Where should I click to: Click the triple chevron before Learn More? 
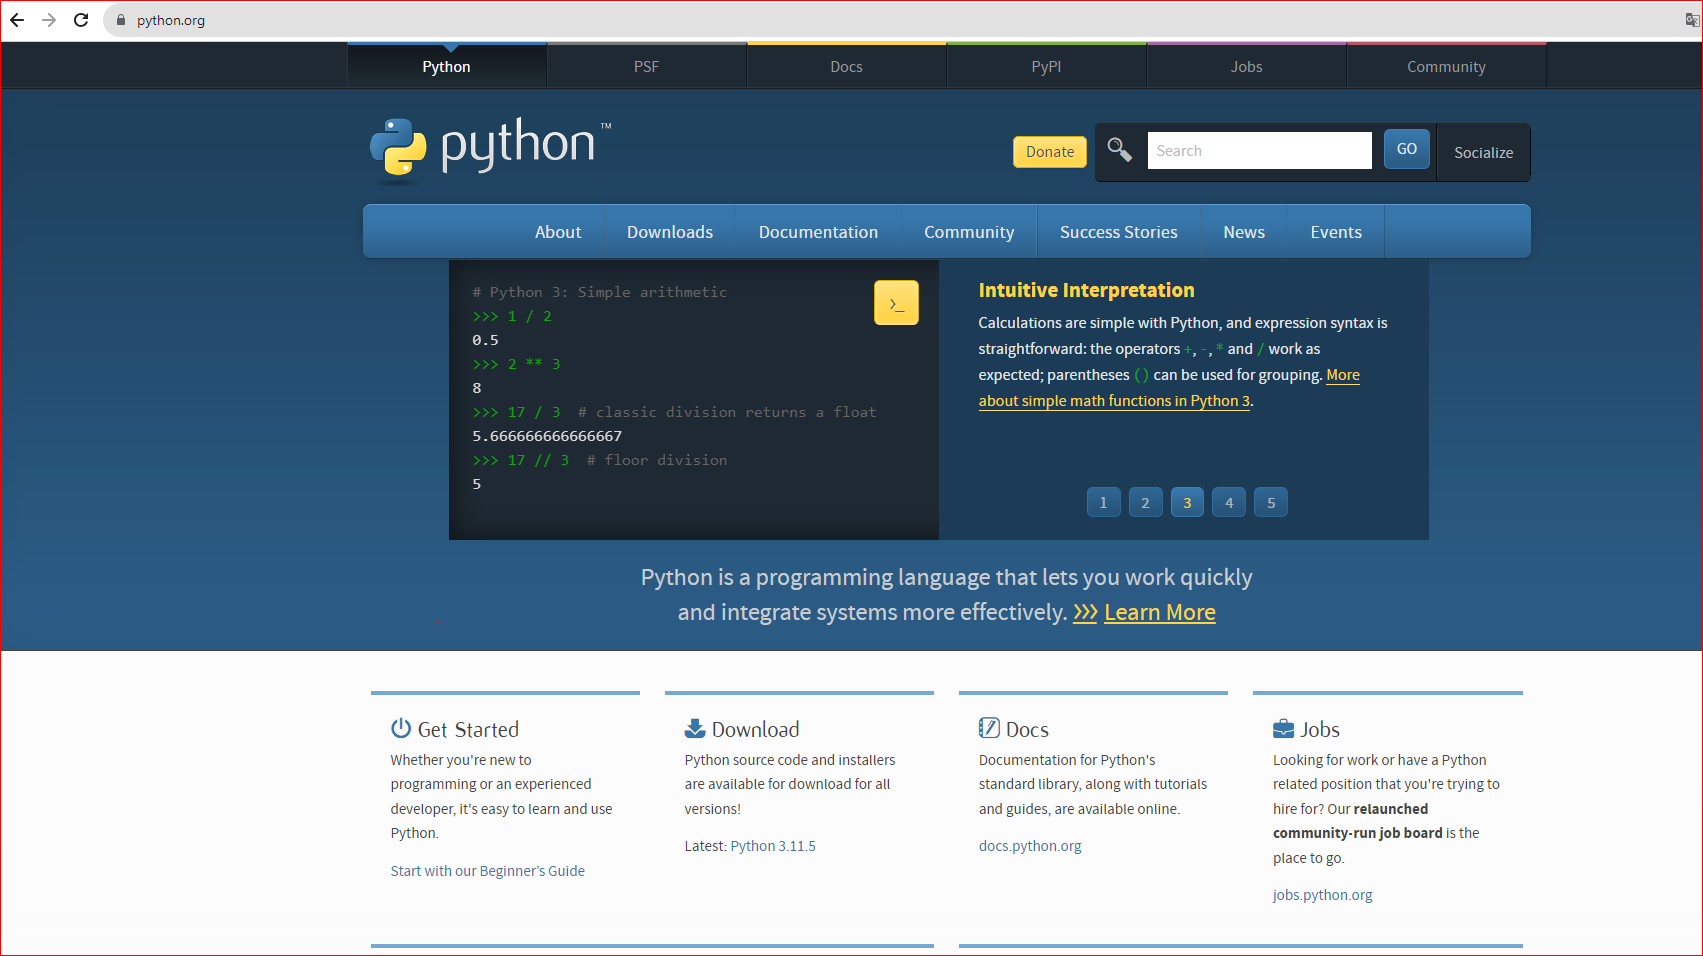point(1085,612)
